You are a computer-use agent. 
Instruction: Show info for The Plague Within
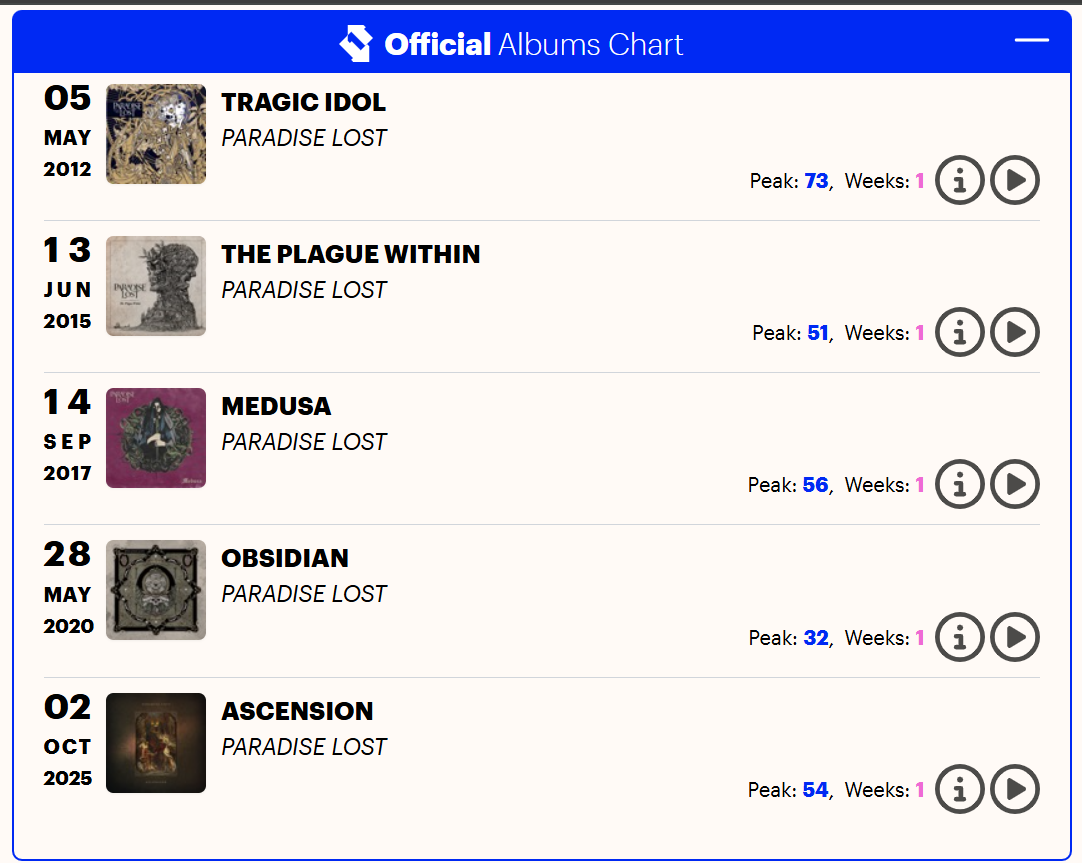coord(960,333)
